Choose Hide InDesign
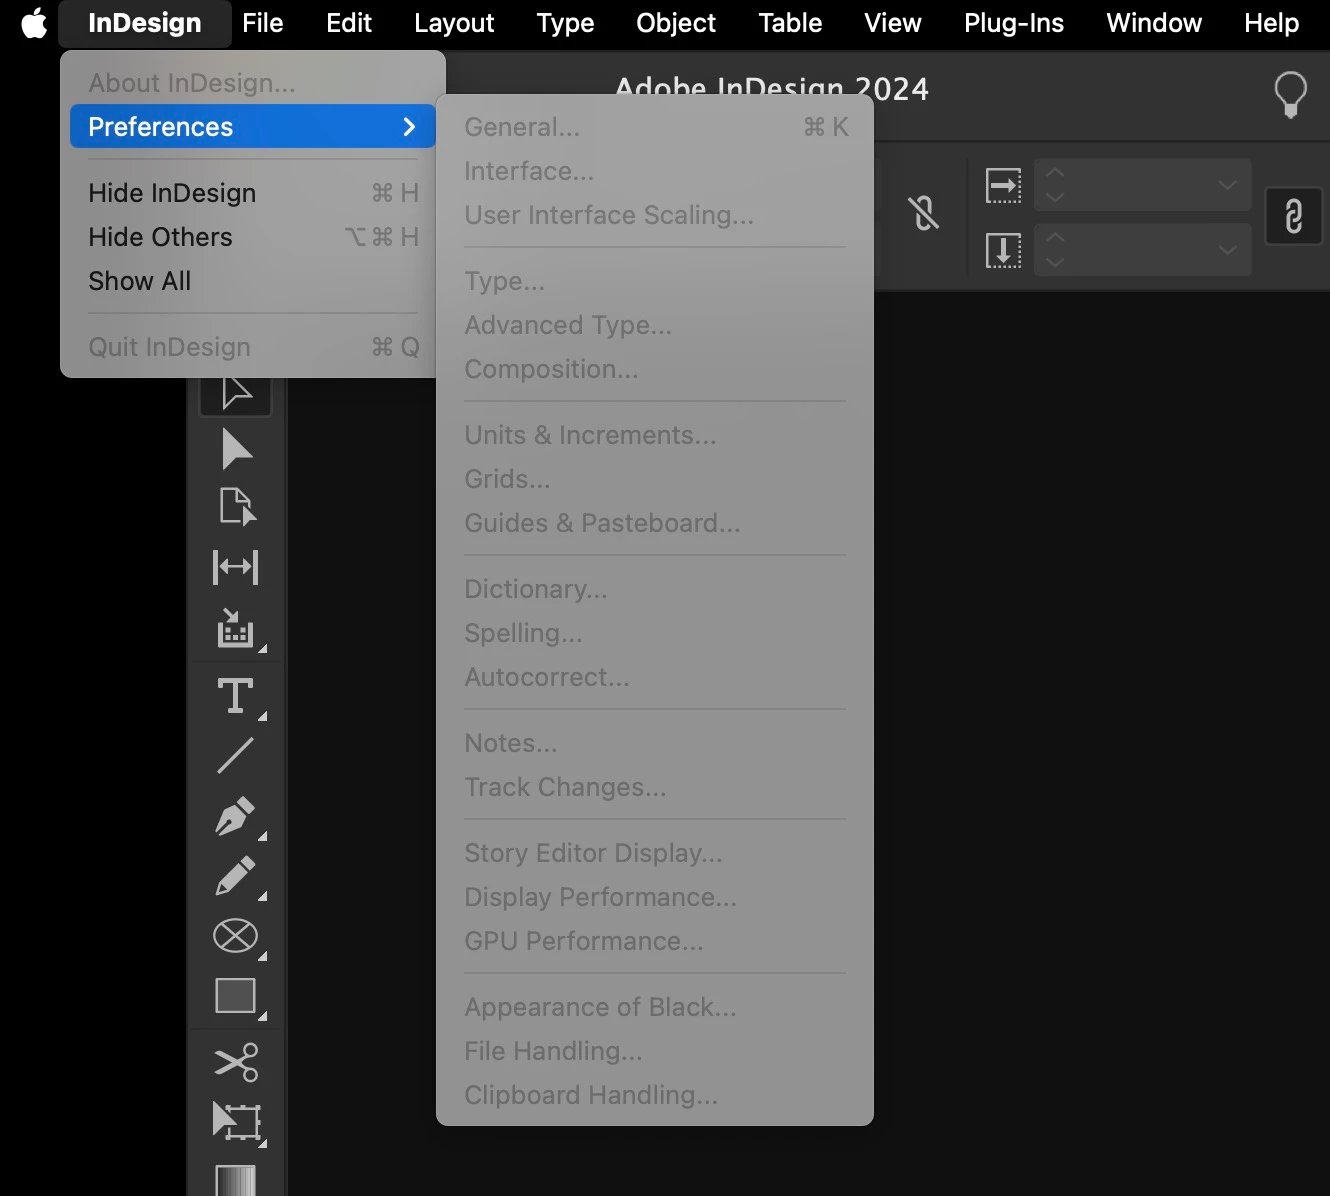 253,193
